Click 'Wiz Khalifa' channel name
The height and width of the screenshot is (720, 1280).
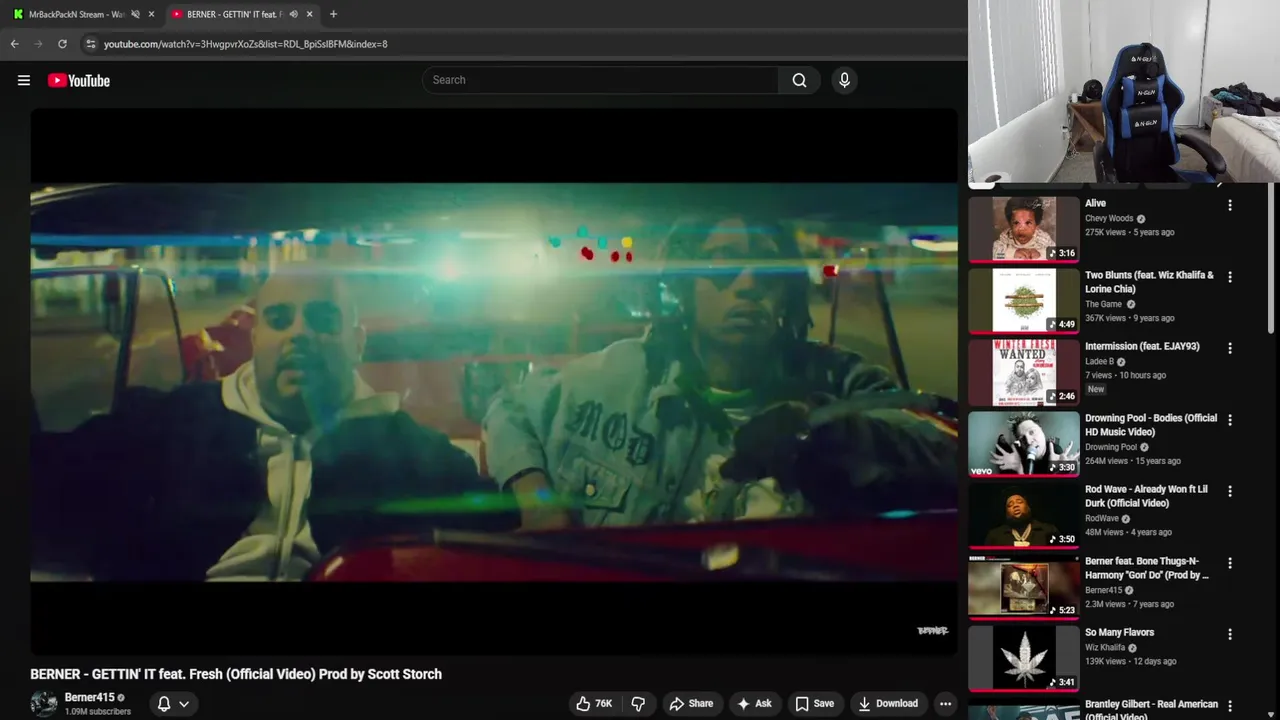coord(1105,647)
